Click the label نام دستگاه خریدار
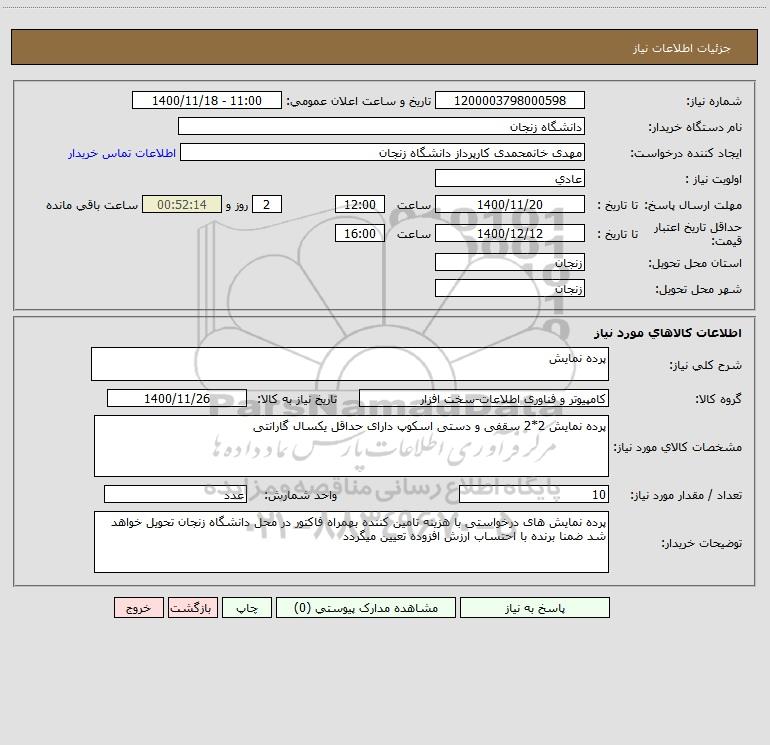This screenshot has height=745, width=770. click(x=695, y=128)
